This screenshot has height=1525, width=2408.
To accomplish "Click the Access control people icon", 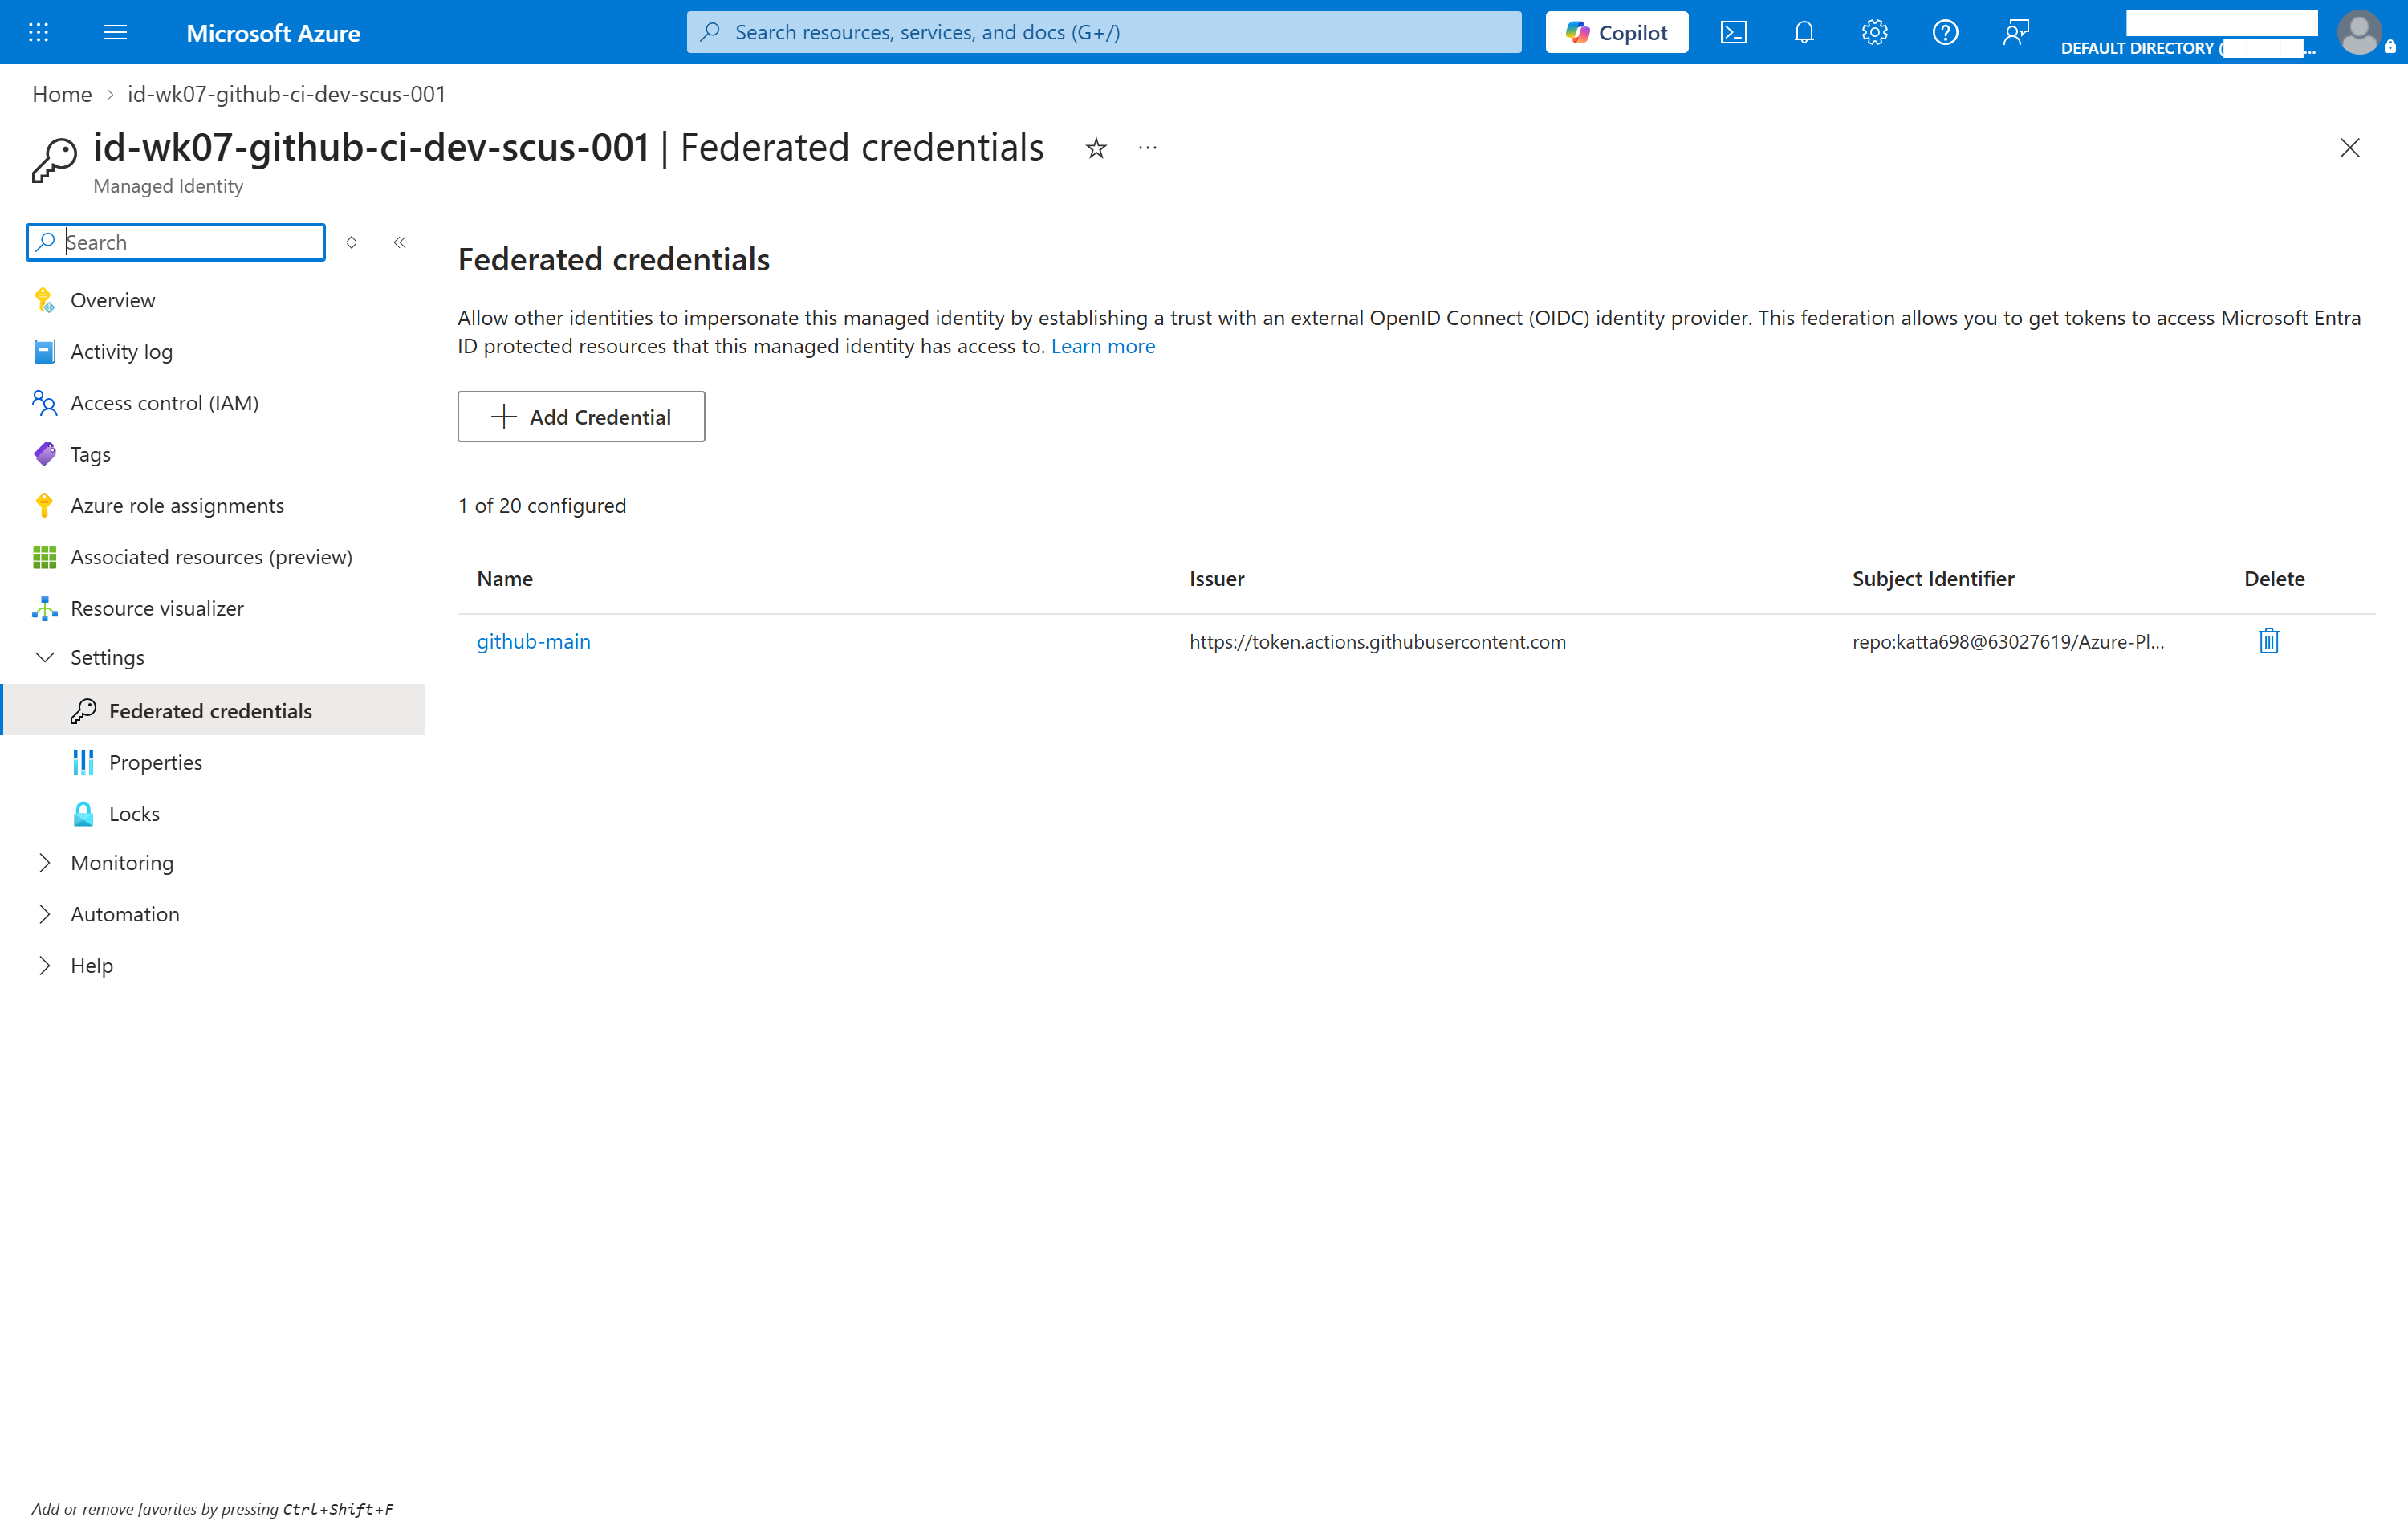I will click(x=44, y=403).
